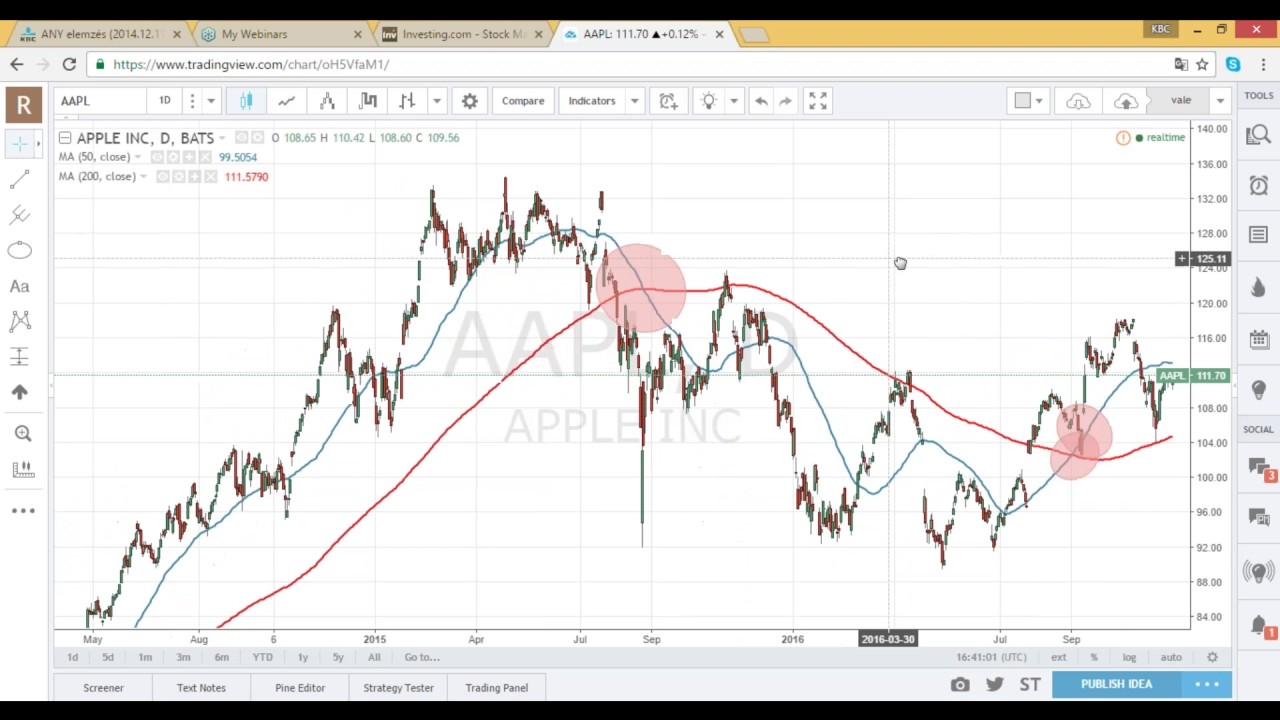Click the Indicators button
Screen dimensions: 1280x720
click(592, 101)
